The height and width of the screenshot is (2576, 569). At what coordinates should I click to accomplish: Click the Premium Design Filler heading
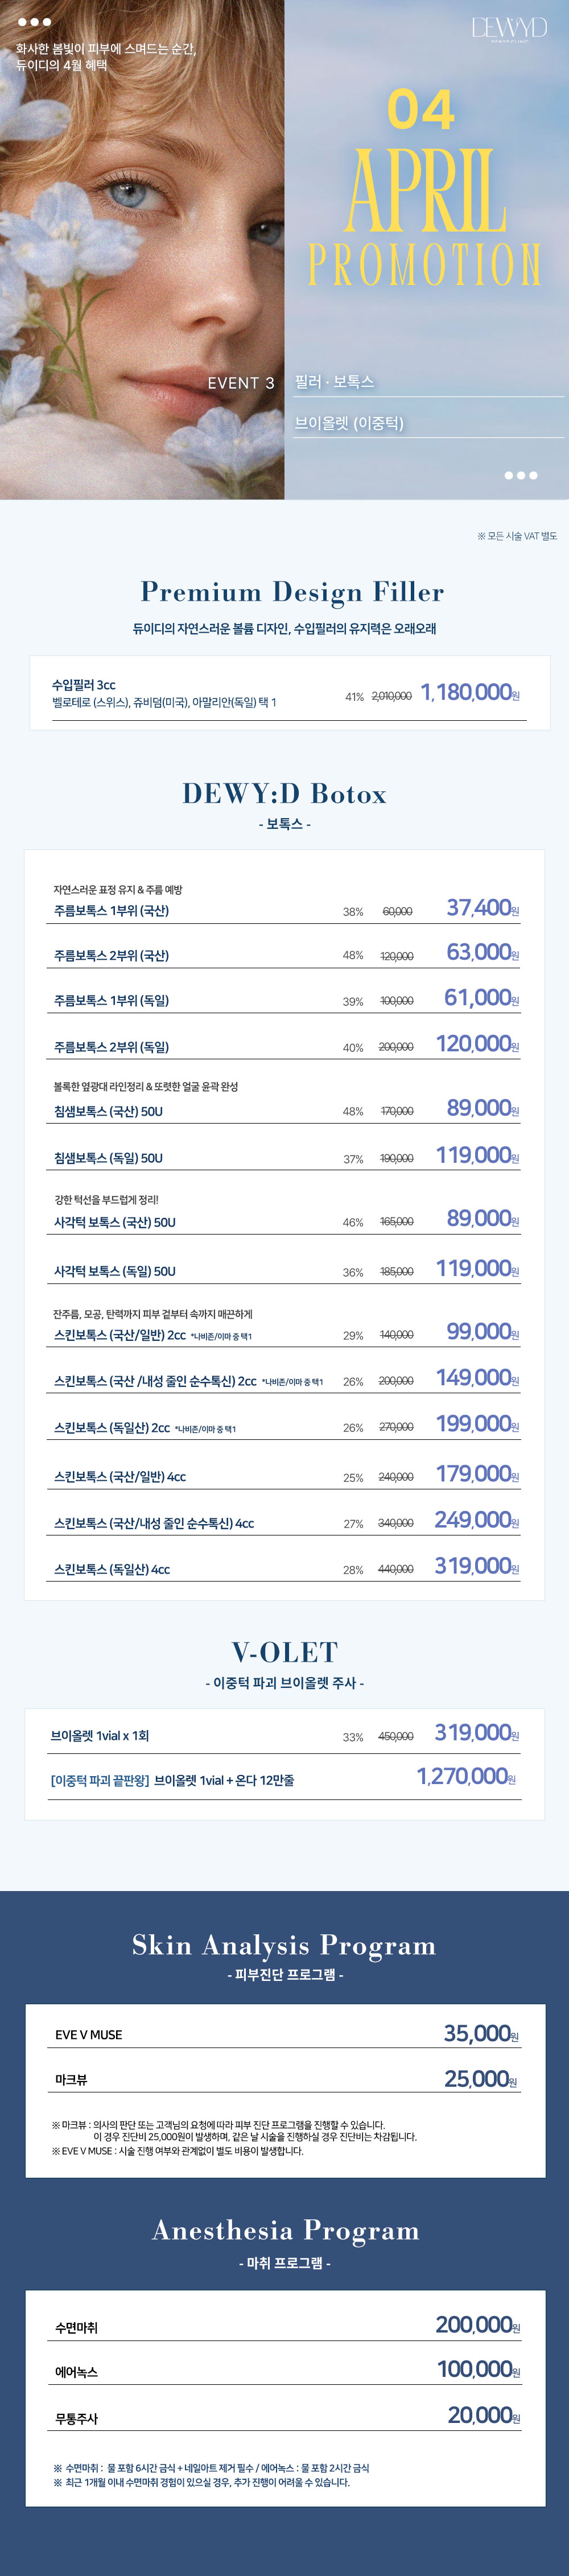pyautogui.click(x=291, y=592)
